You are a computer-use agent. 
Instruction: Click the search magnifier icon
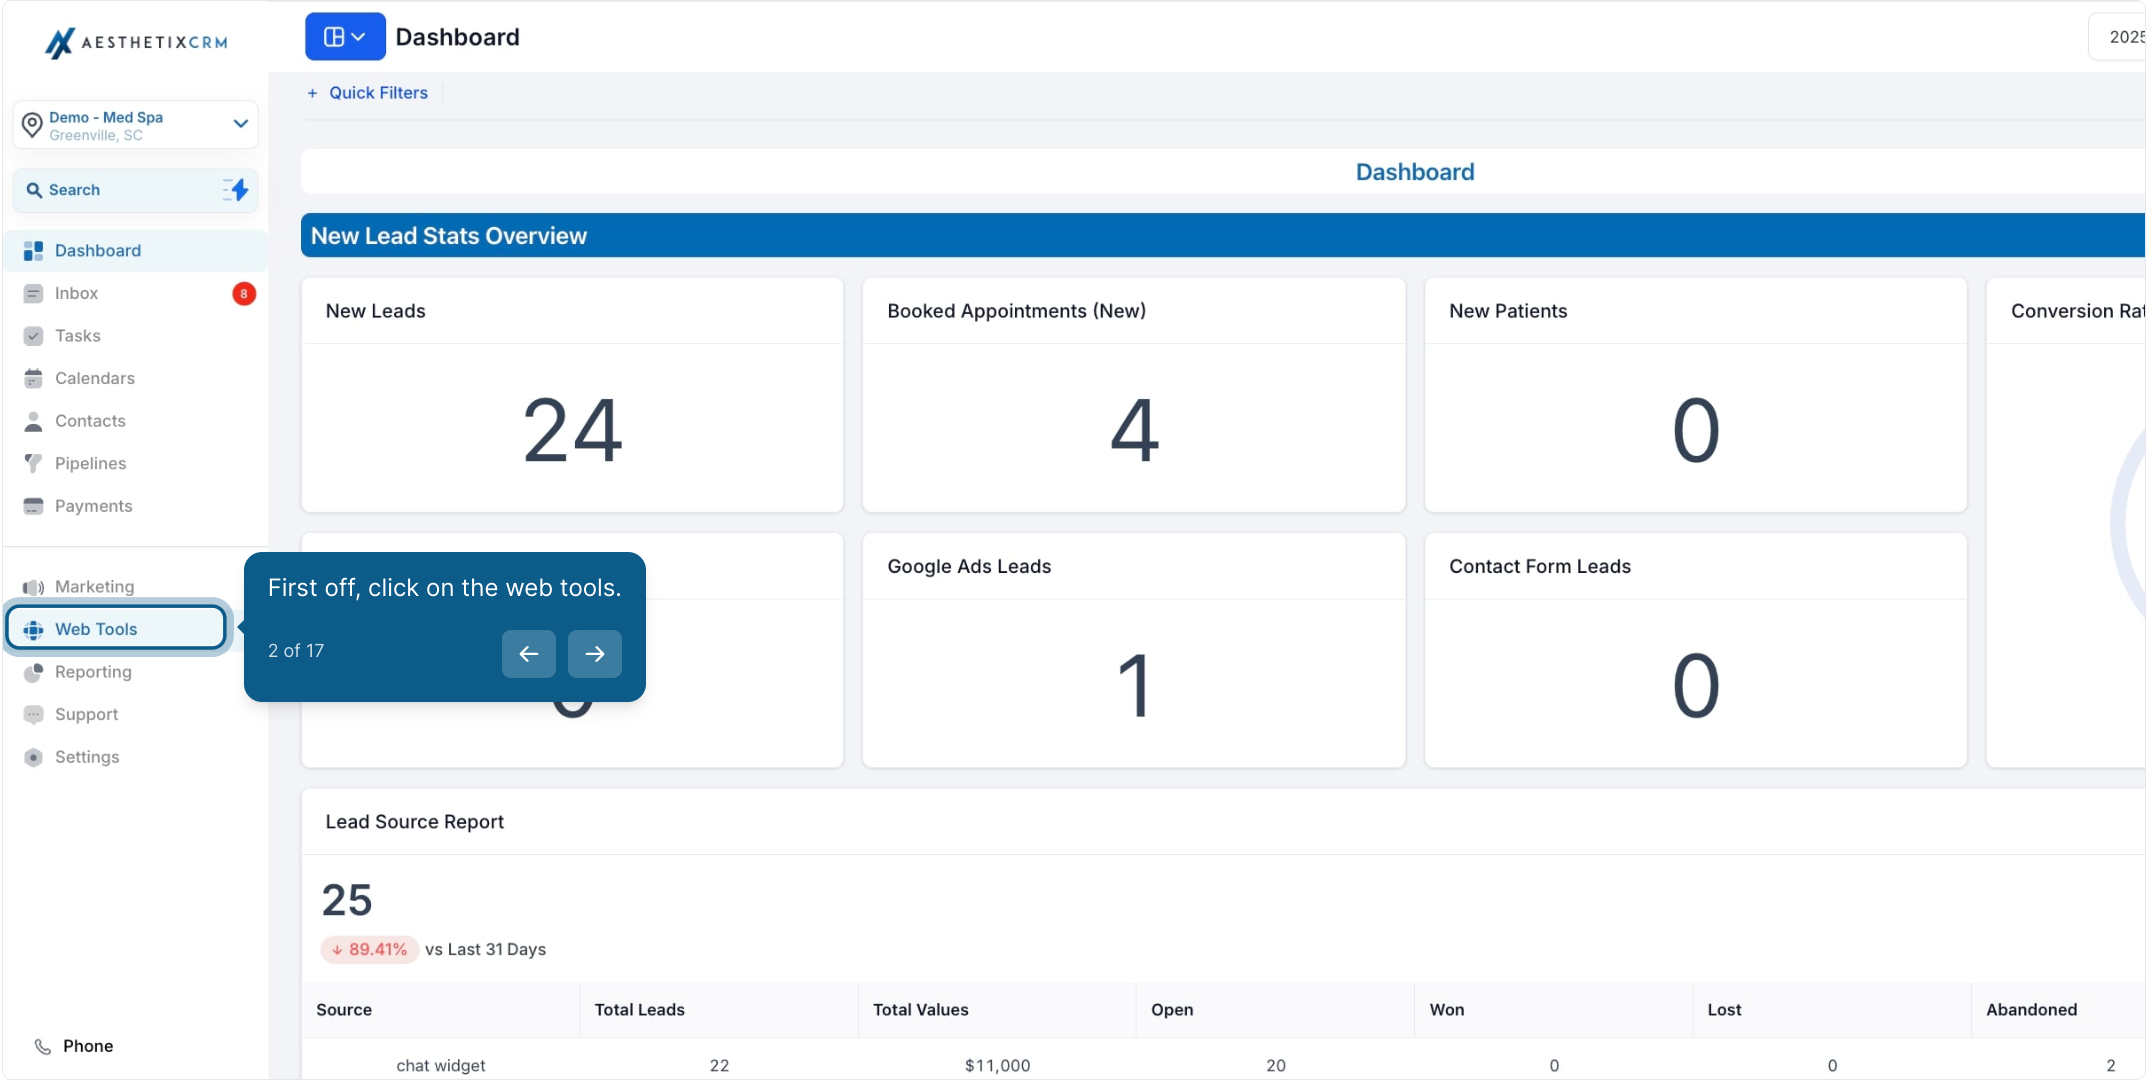[x=34, y=190]
